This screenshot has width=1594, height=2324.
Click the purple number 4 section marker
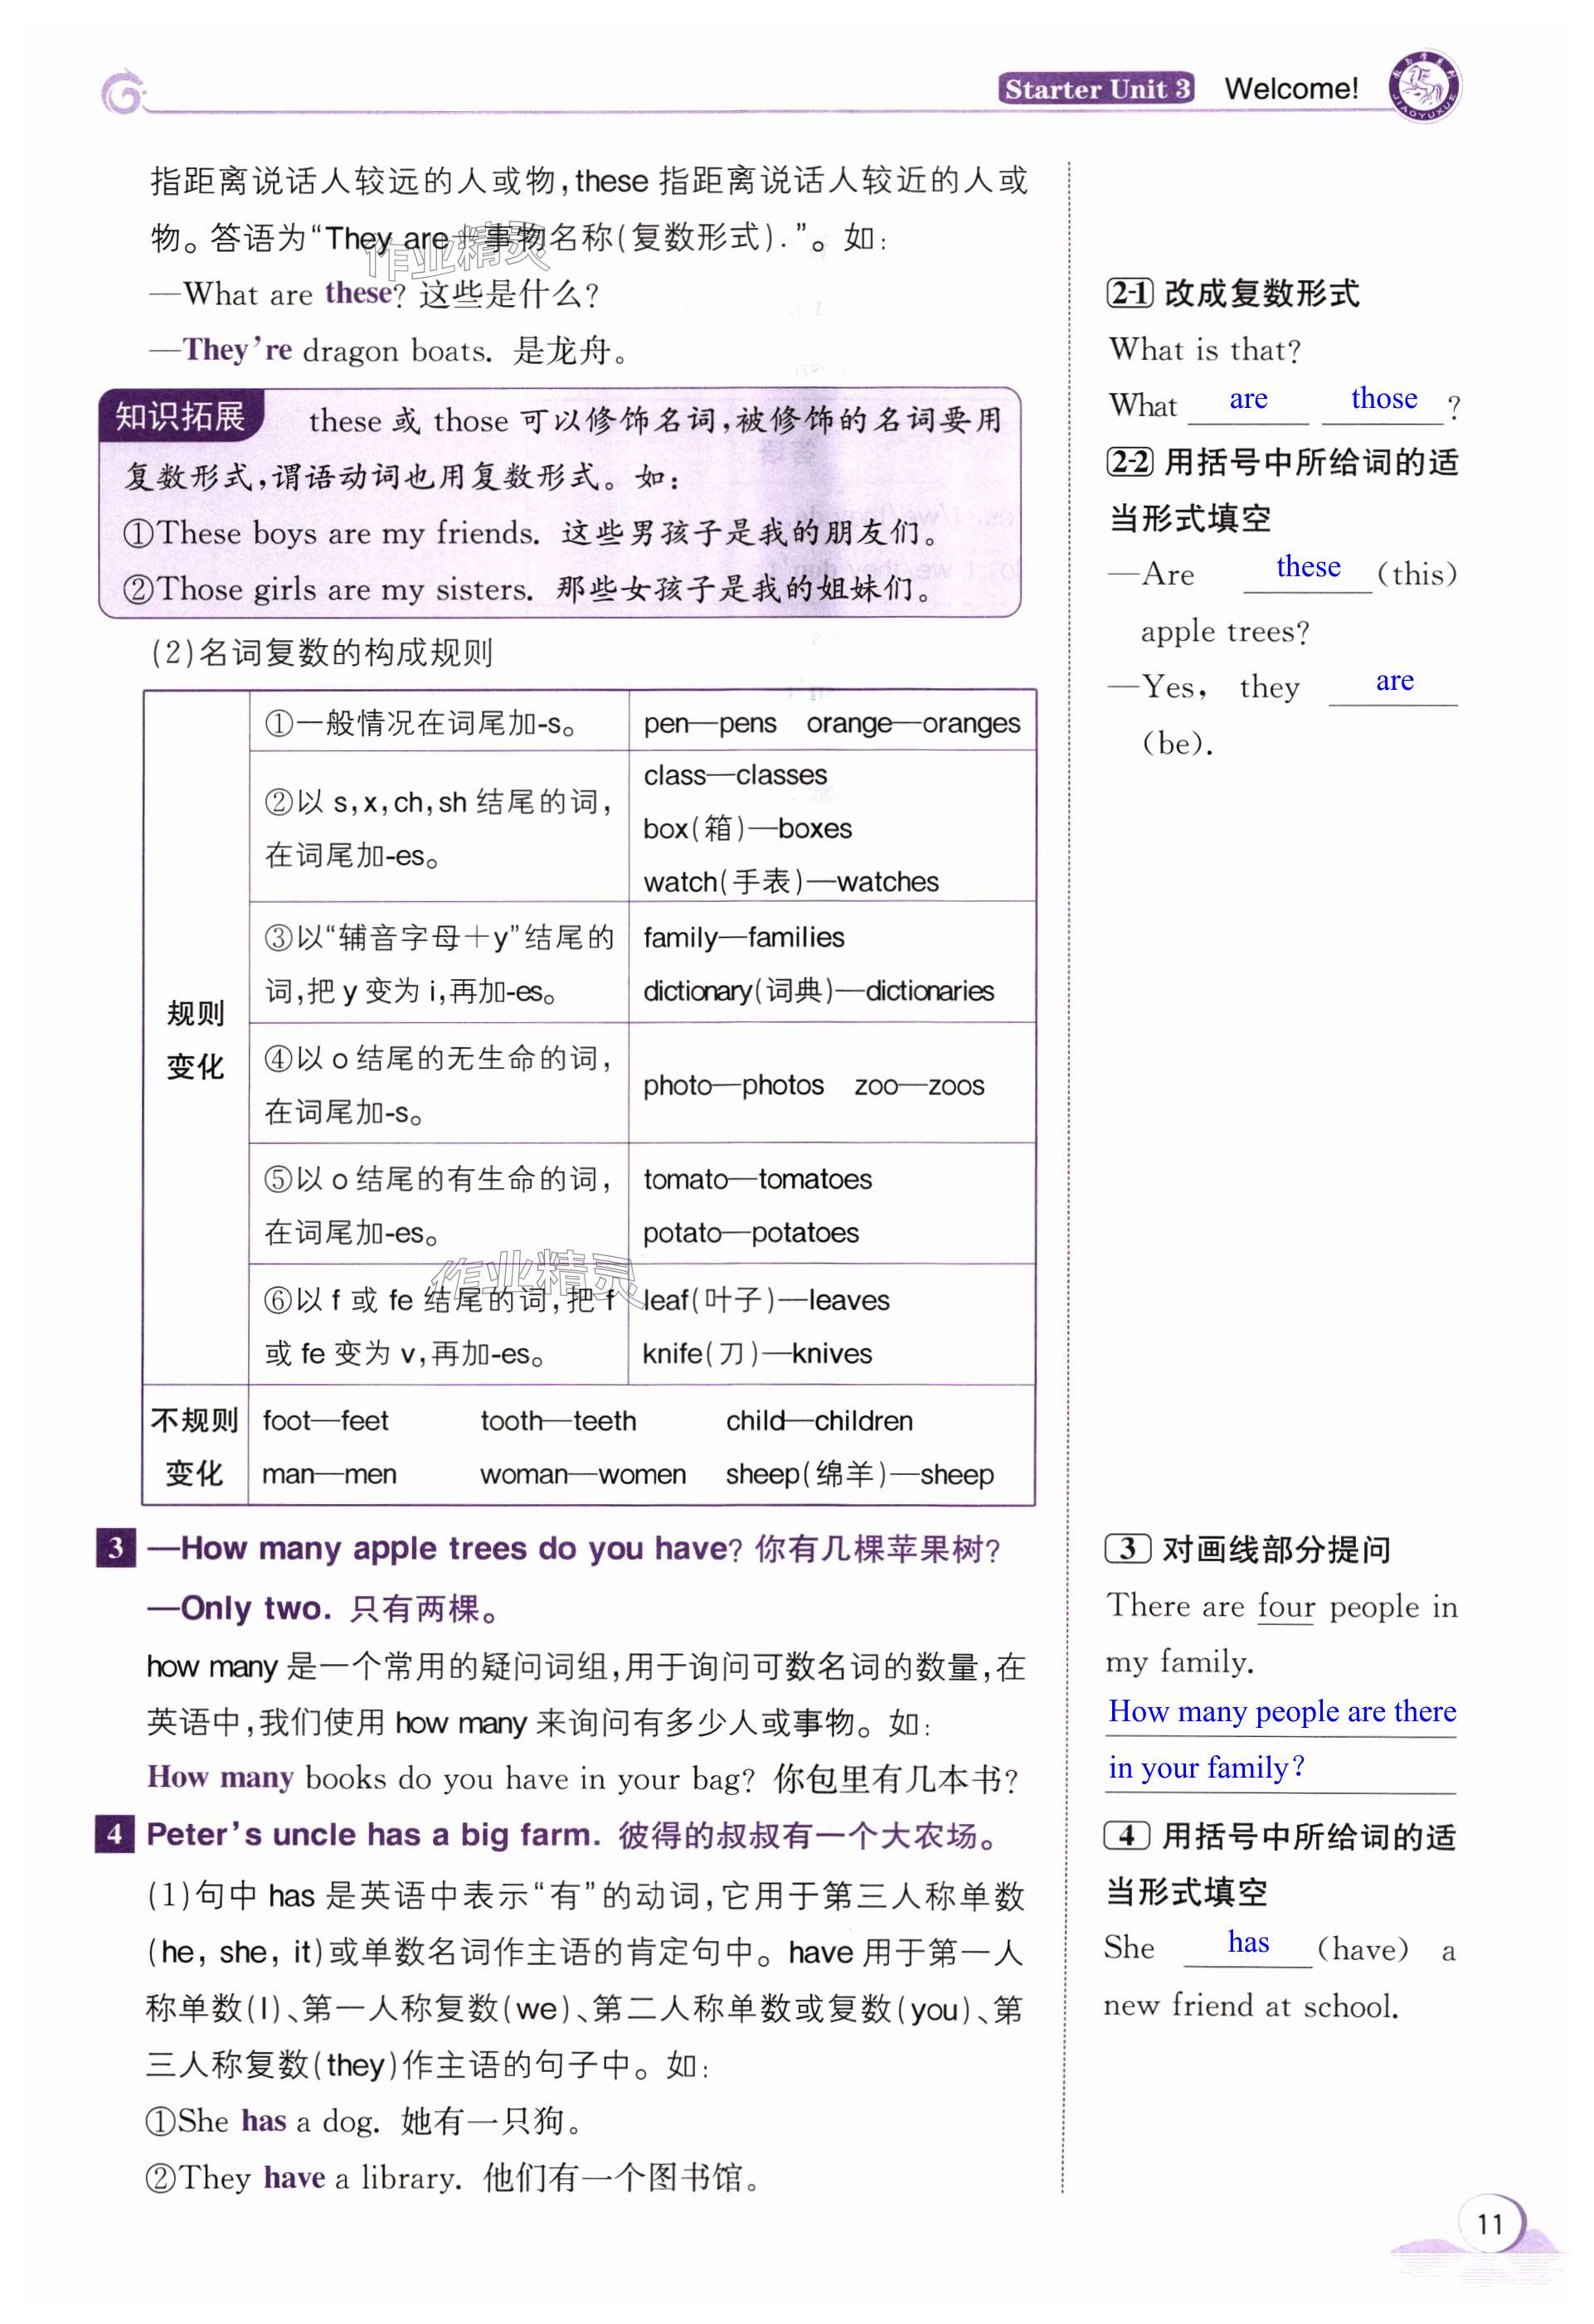[x=115, y=1834]
